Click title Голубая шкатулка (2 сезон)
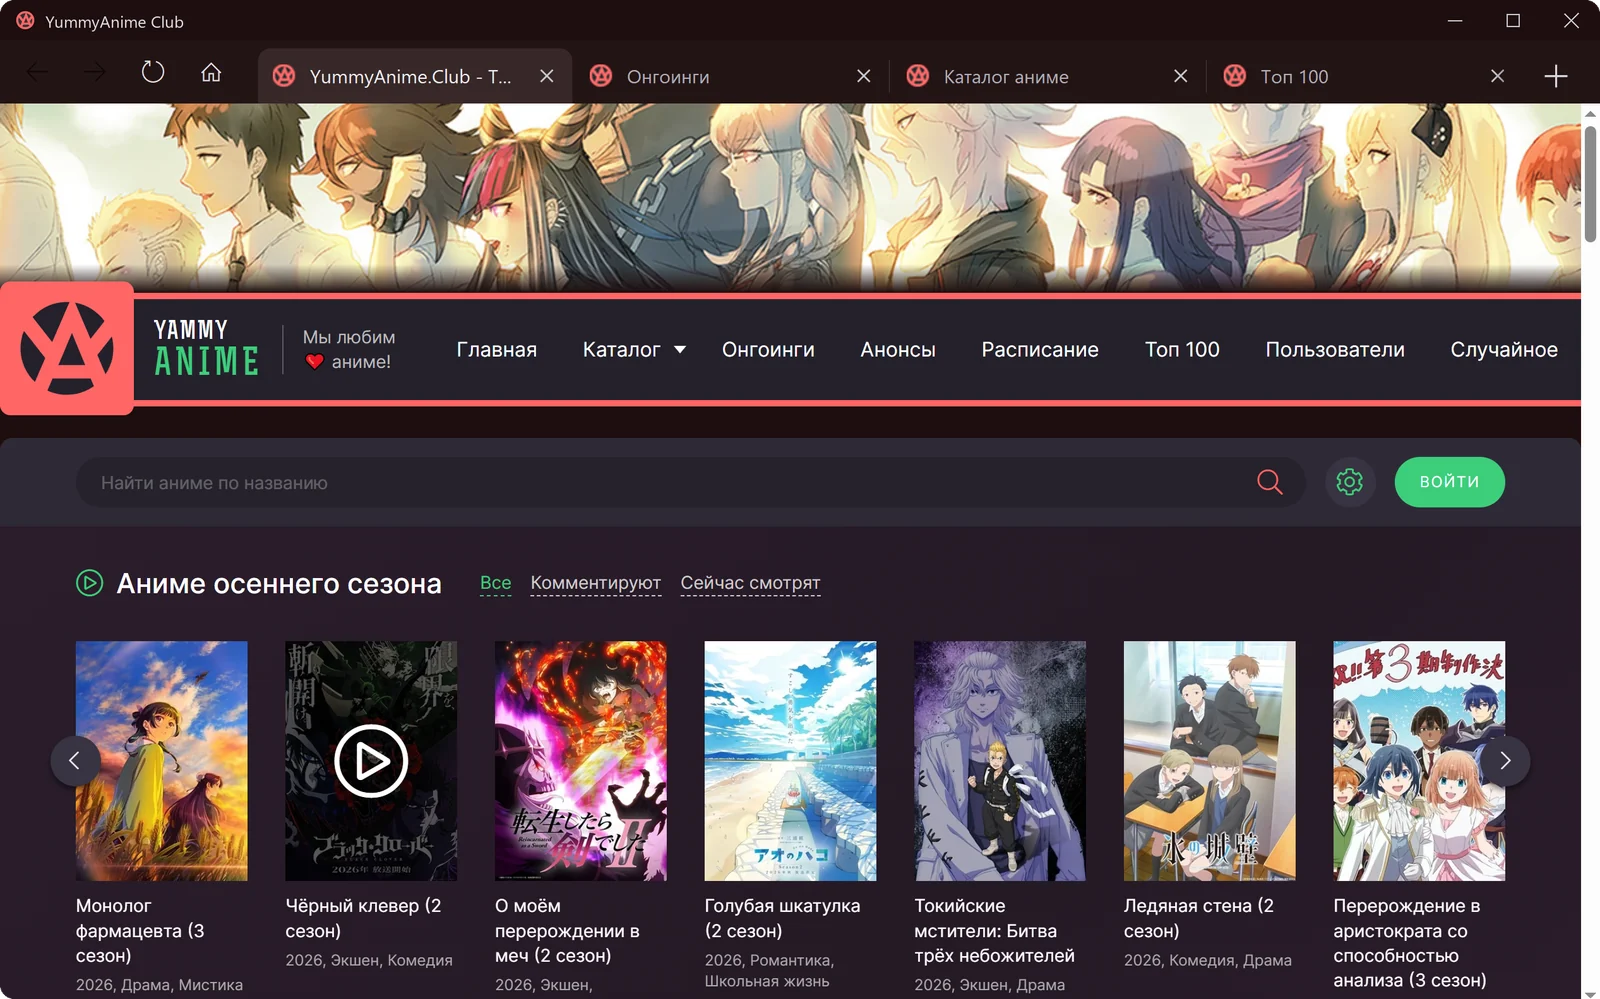 (782, 918)
